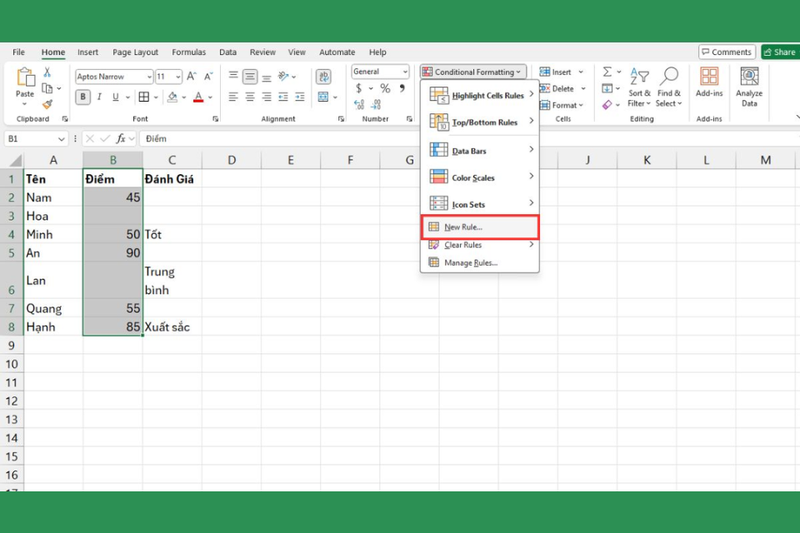The height and width of the screenshot is (533, 800).
Task: Click the Add-ins button
Action: [709, 82]
